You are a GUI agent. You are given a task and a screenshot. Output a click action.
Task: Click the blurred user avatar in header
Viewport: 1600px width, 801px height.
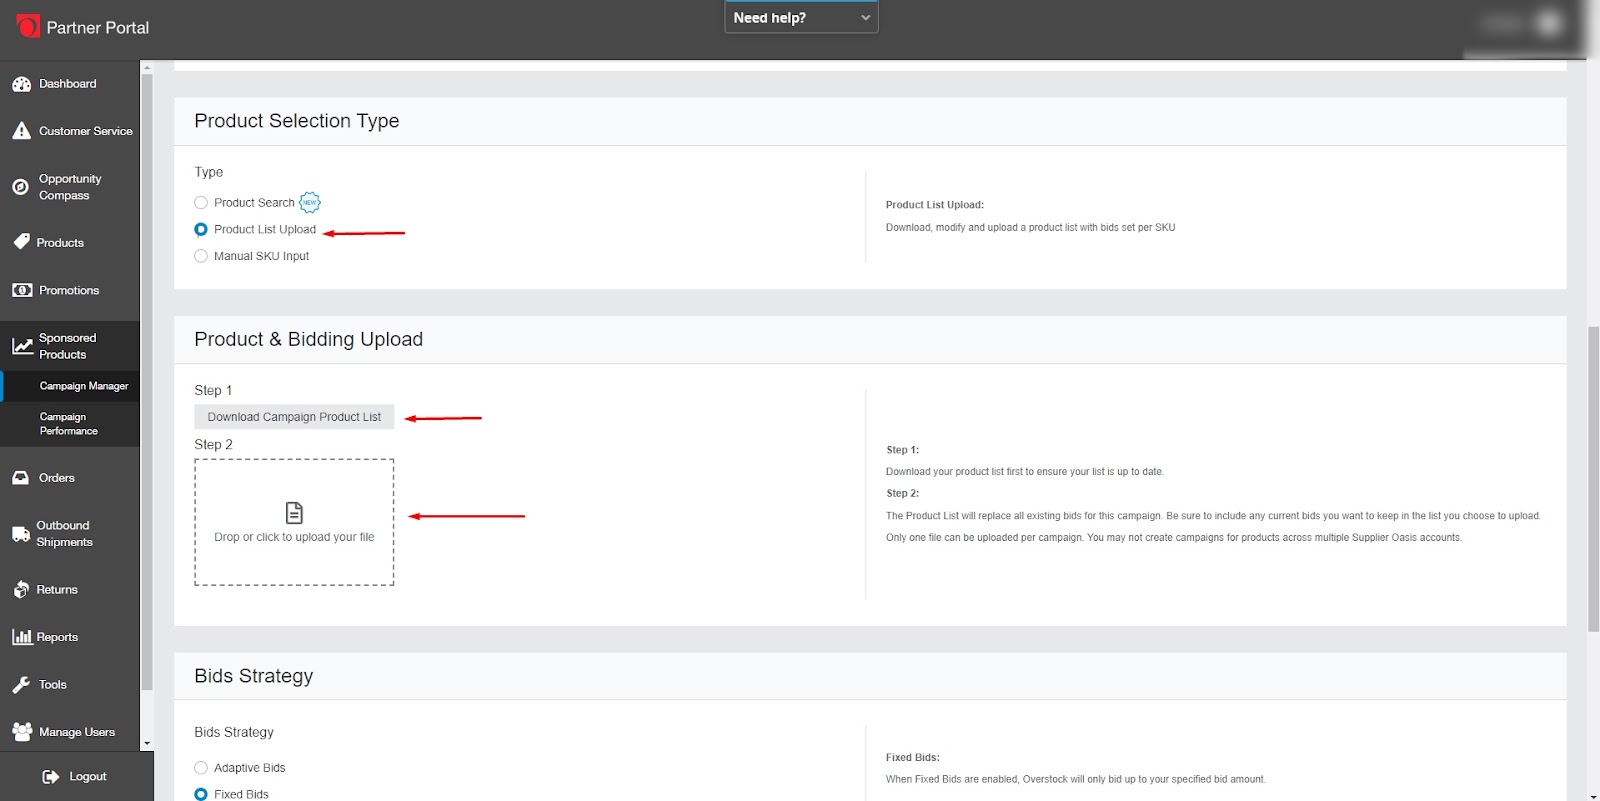1549,23
